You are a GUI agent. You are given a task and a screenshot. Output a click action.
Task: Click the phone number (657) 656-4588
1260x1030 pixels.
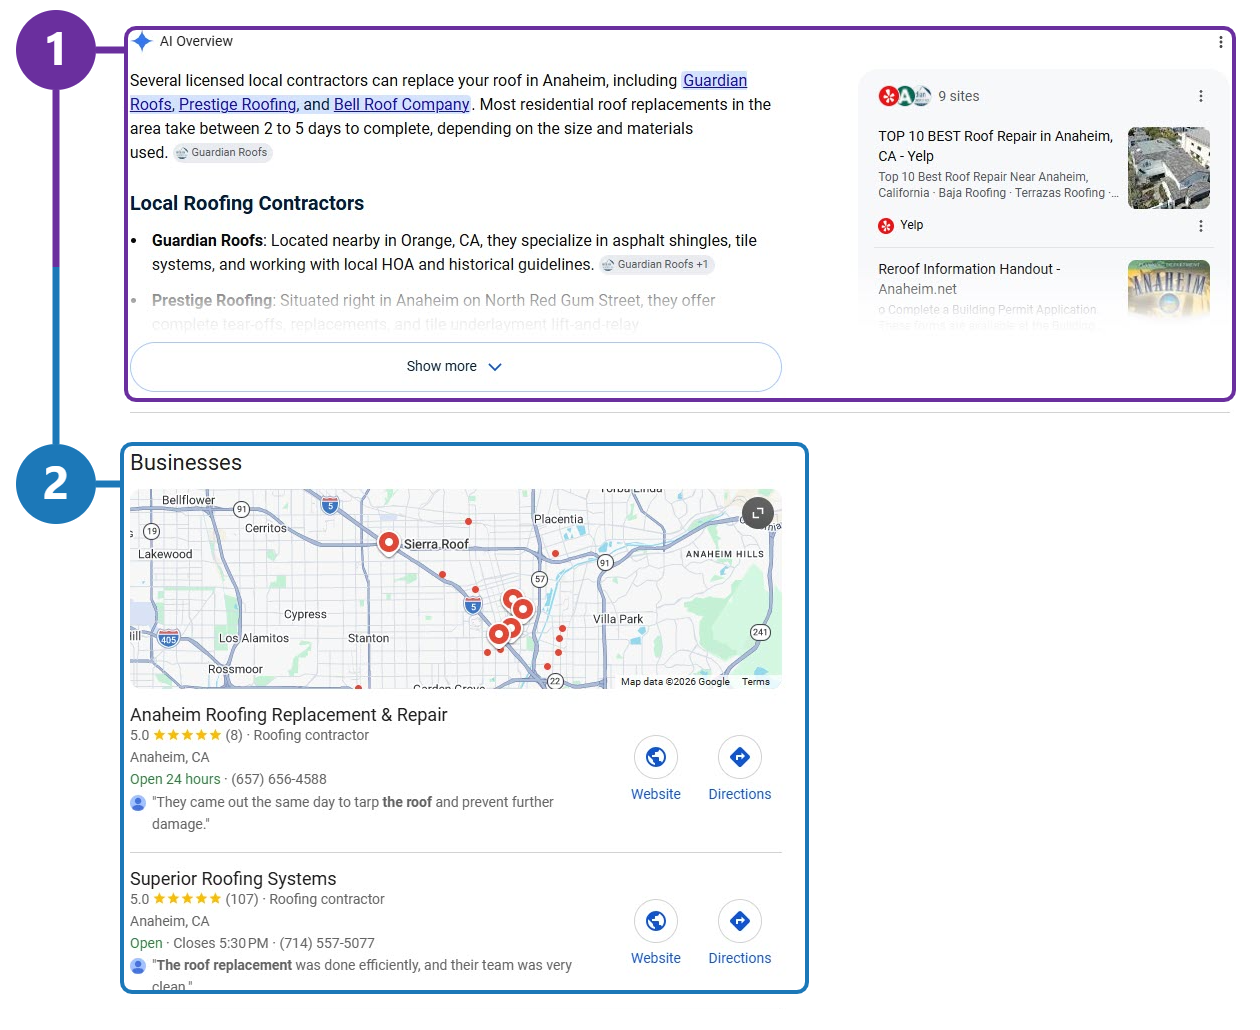(x=279, y=780)
